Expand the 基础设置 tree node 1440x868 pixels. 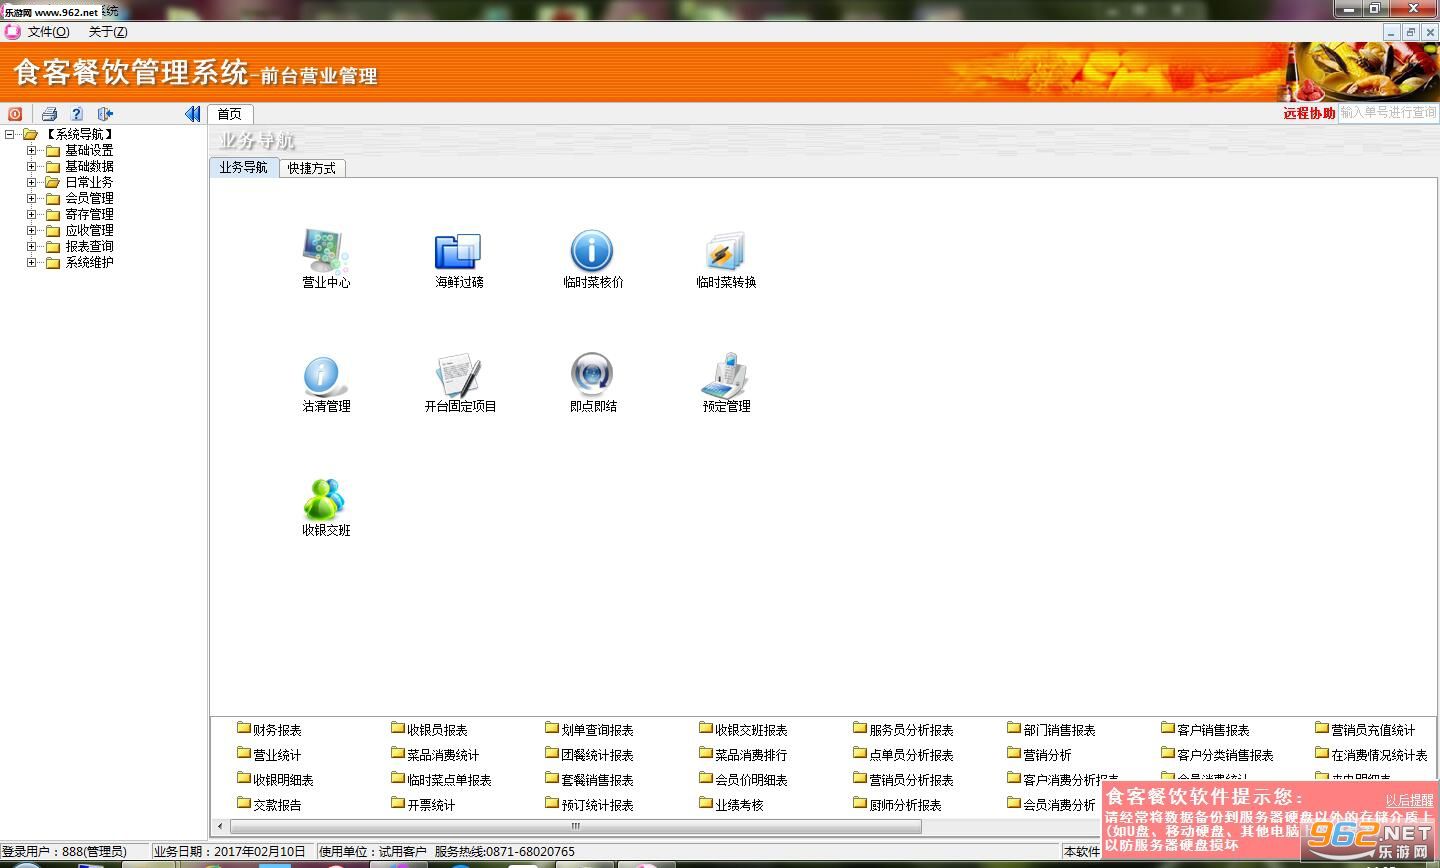click(x=31, y=150)
